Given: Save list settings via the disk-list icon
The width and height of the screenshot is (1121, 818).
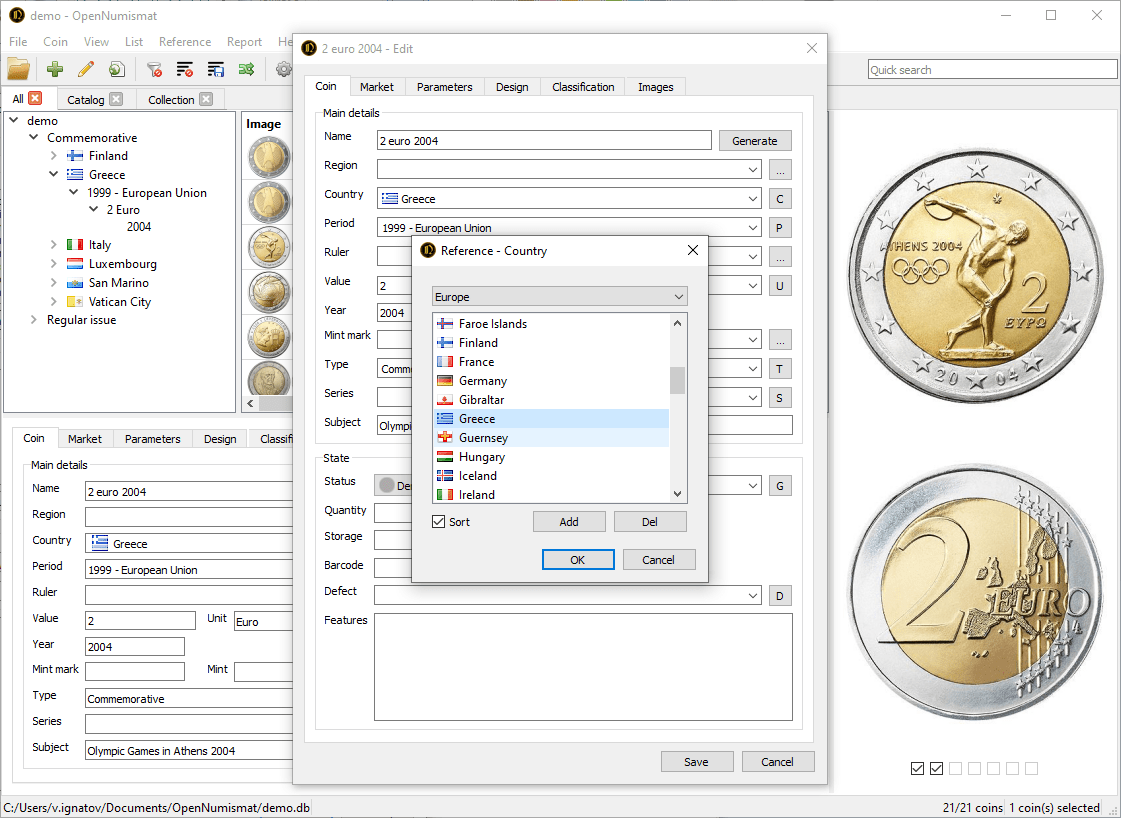Looking at the screenshot, I should click(215, 69).
